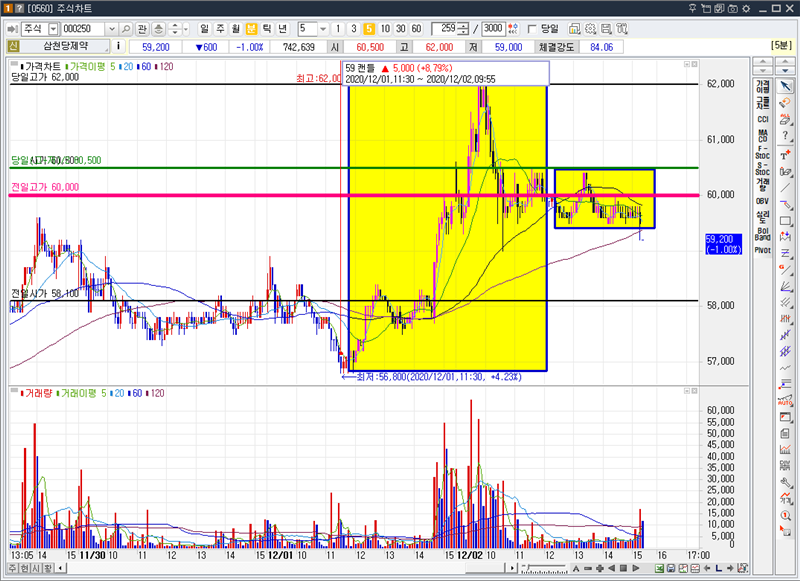Click the chart zoom slider at bottom
This screenshot has width=800, height=581.
(x=544, y=568)
